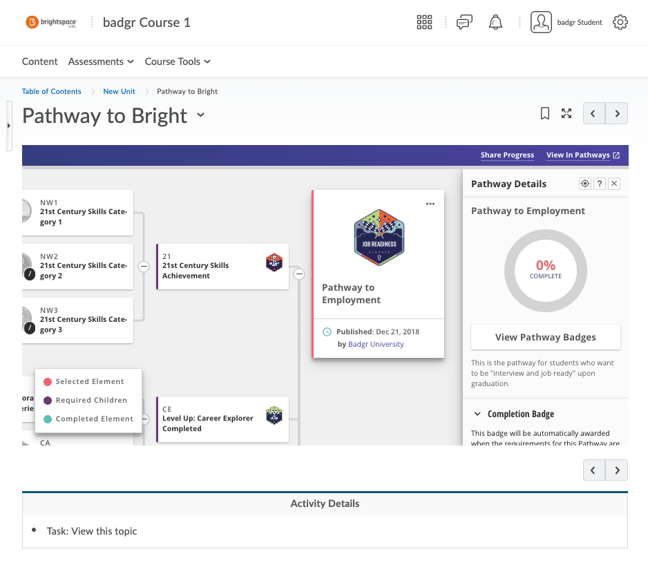Expand the Course Tools dropdown menu
648x565 pixels.
(x=178, y=62)
